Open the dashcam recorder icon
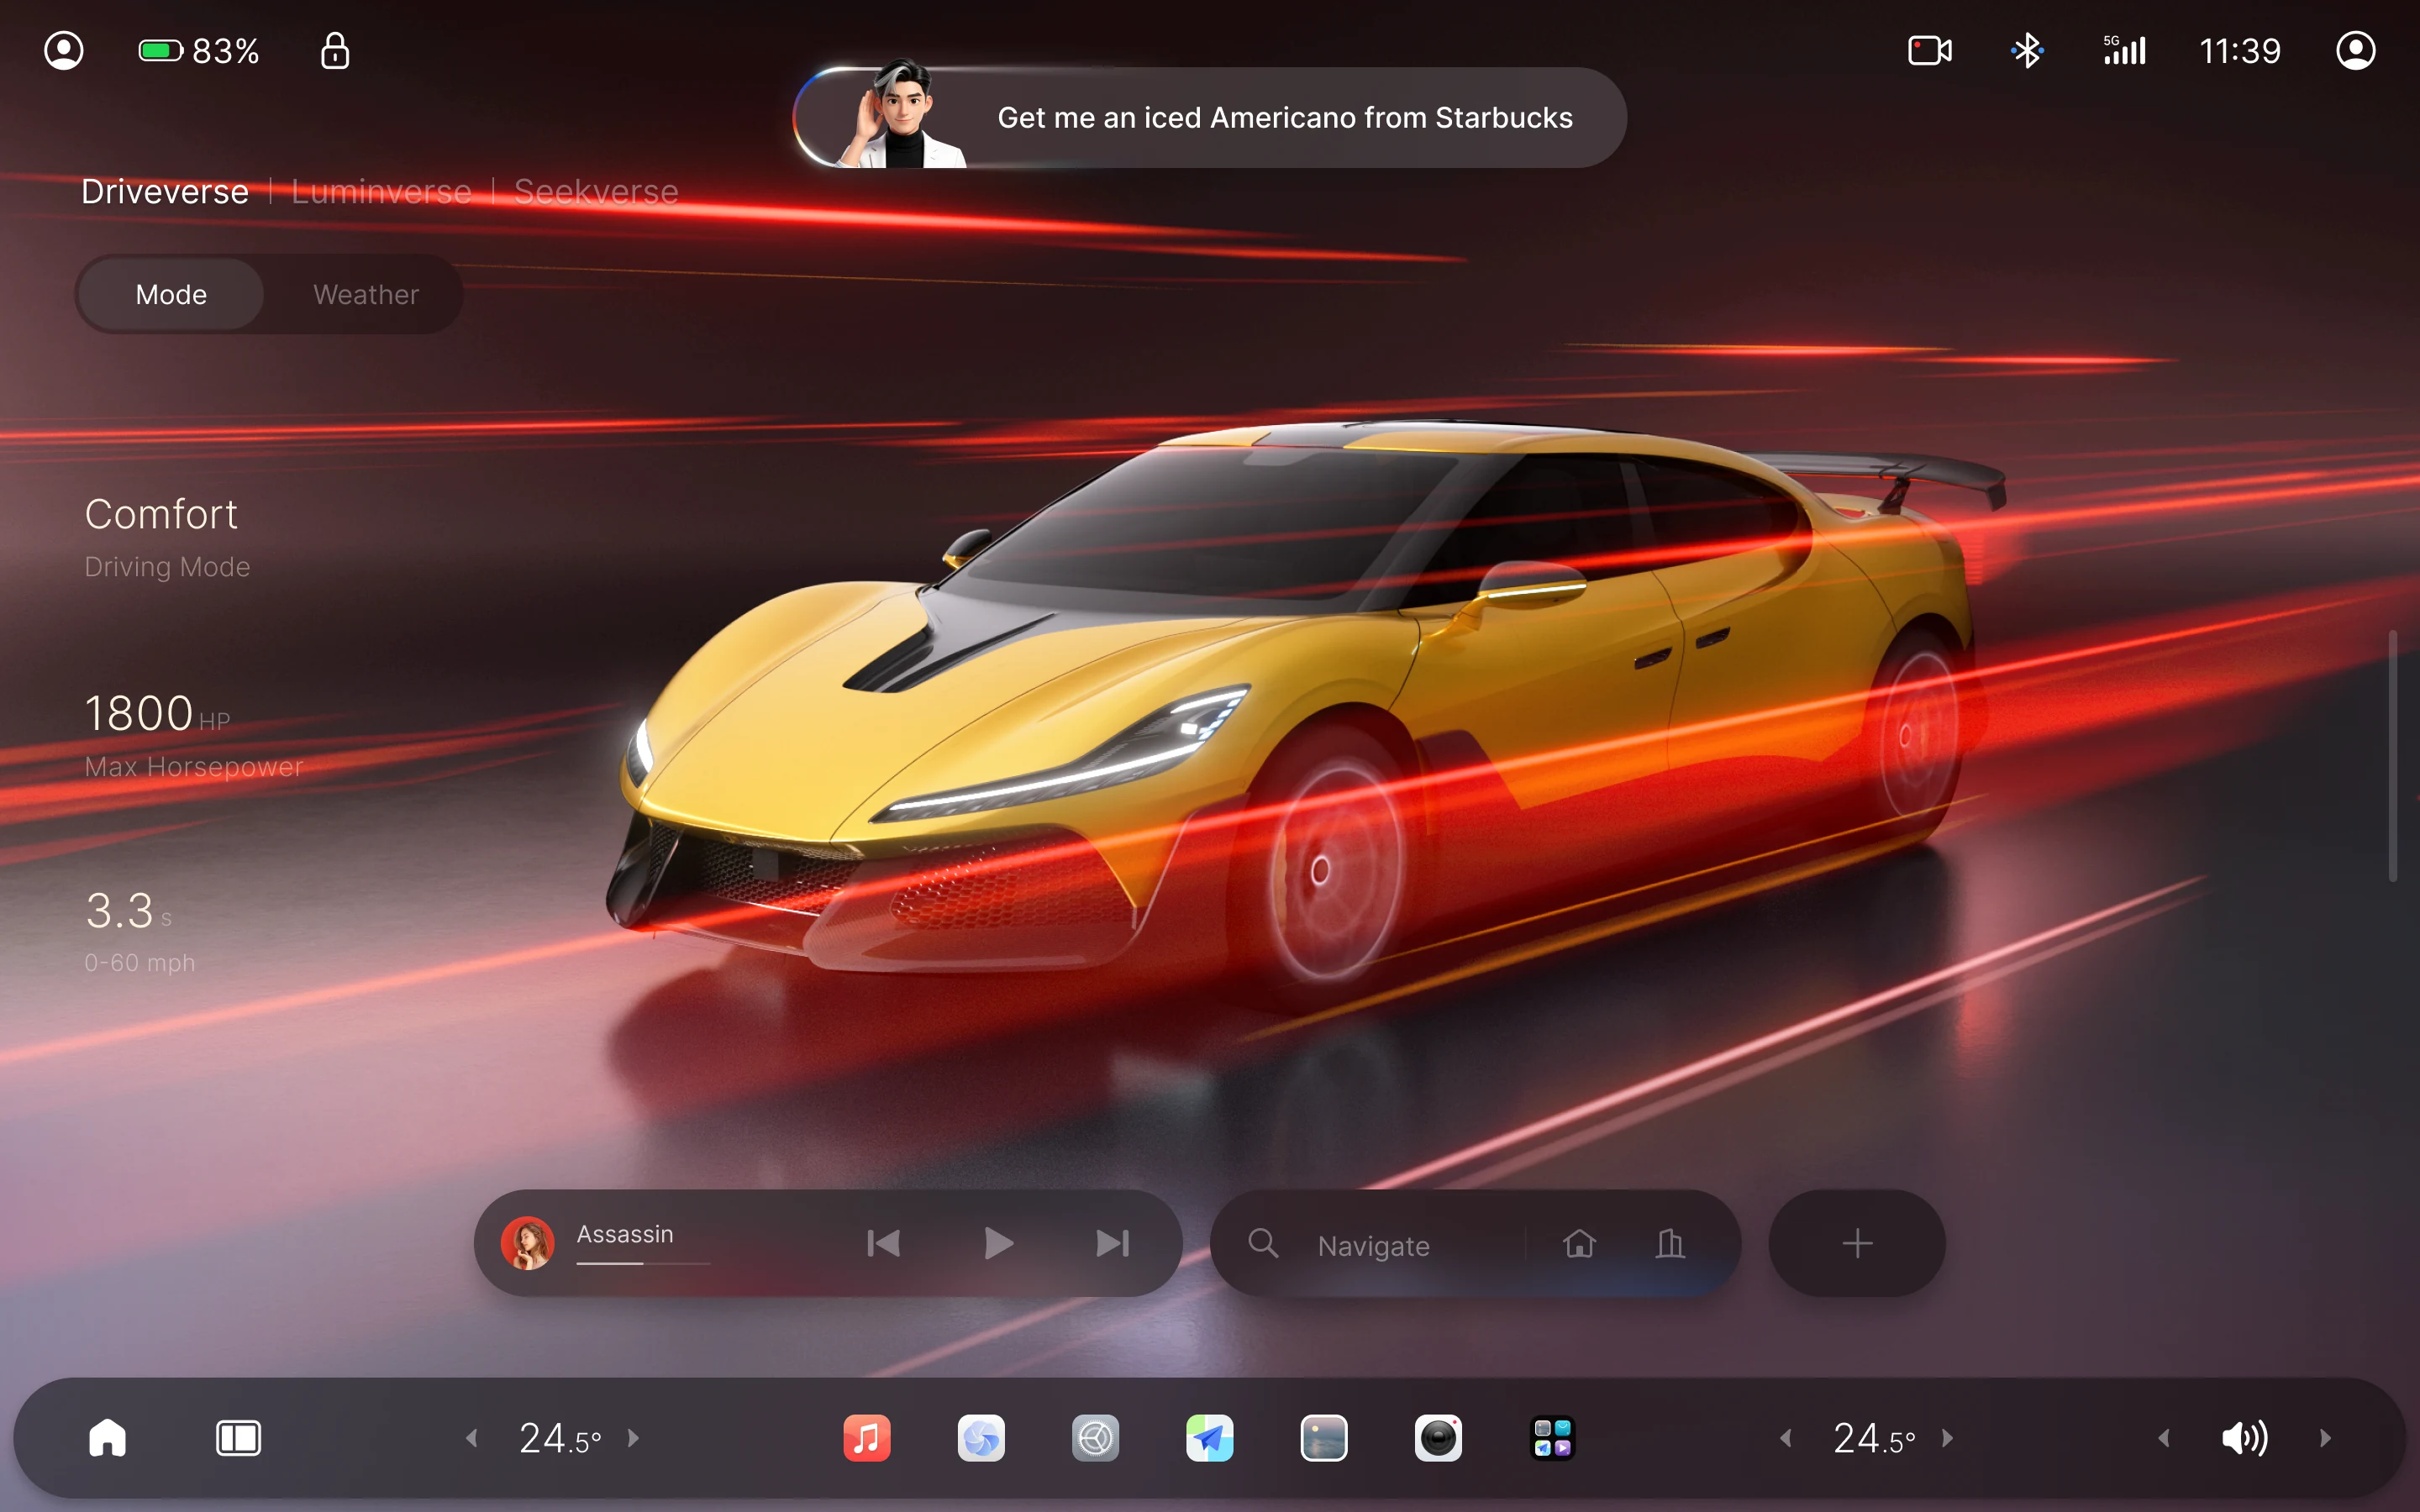The image size is (2420, 1512). (x=1929, y=50)
